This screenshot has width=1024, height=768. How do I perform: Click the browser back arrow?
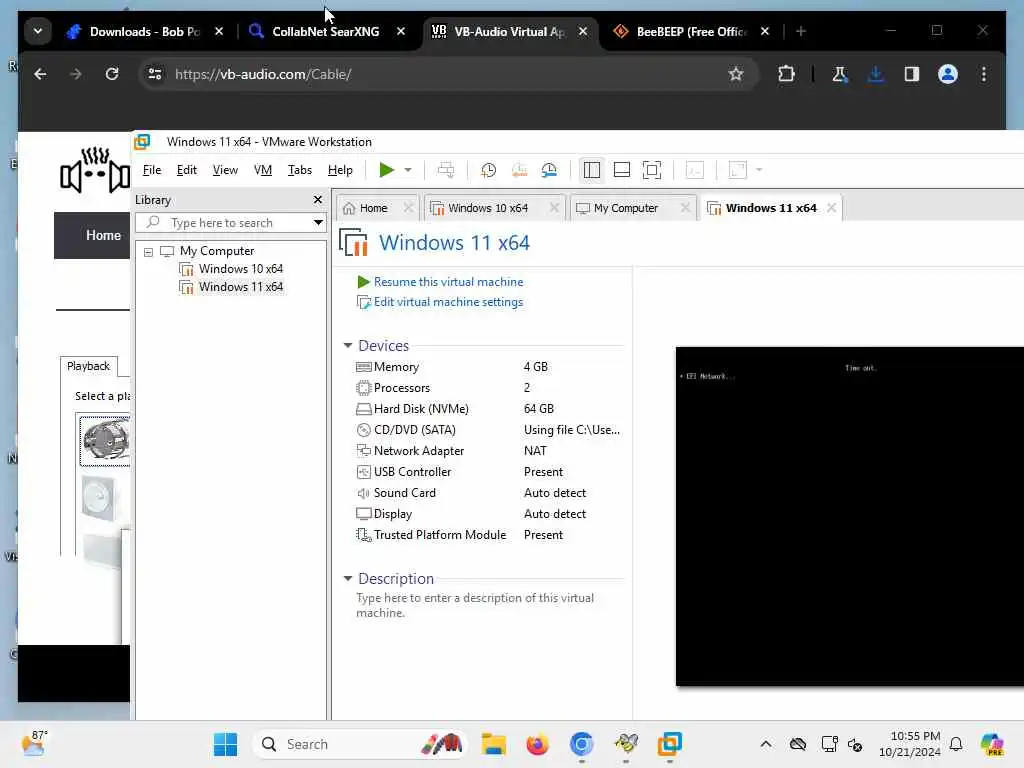(40, 74)
